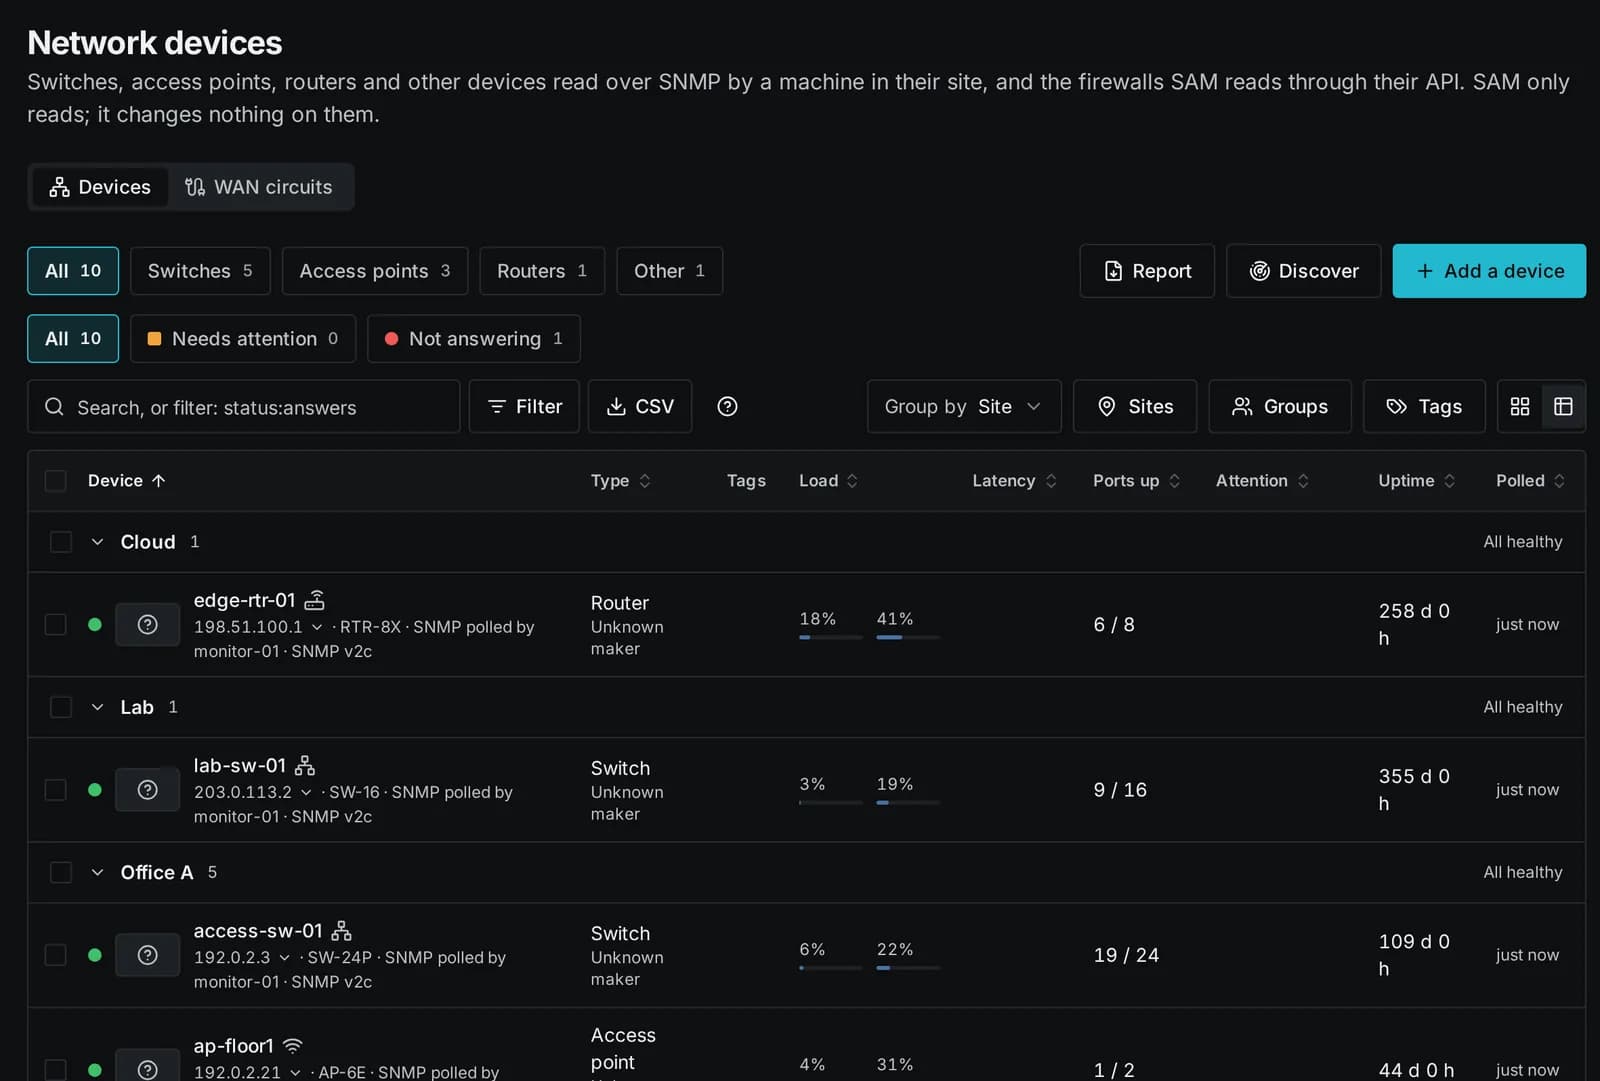Switch to table view icon
Screen dimensions: 1600x1081
coord(1563,406)
